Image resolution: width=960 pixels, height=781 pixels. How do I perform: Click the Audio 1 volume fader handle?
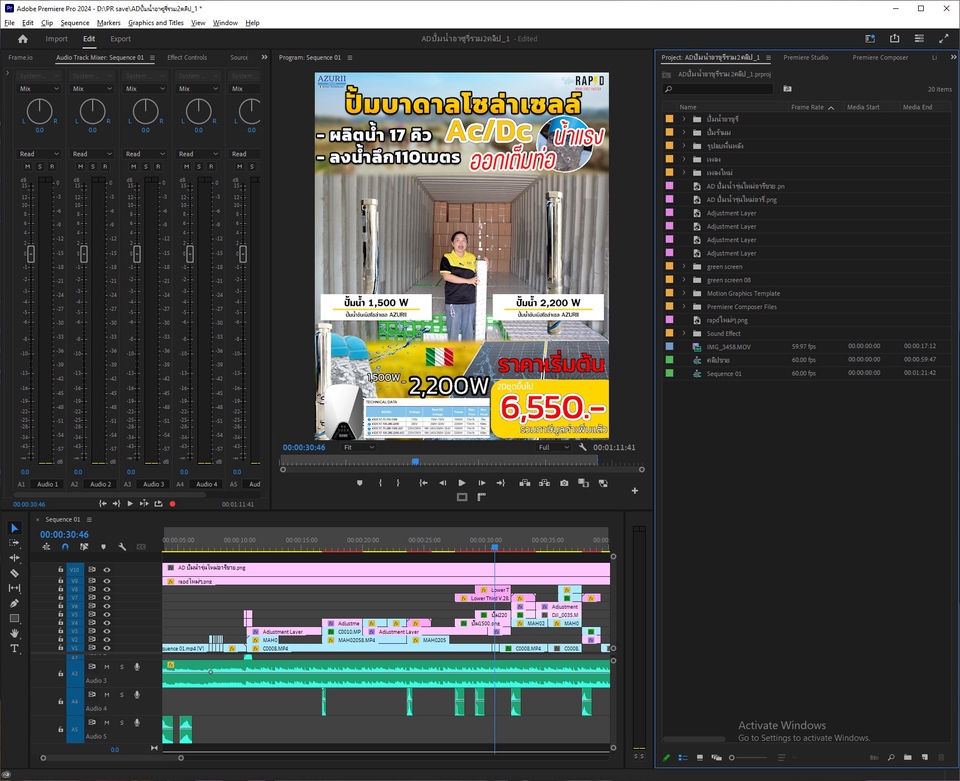(x=31, y=253)
